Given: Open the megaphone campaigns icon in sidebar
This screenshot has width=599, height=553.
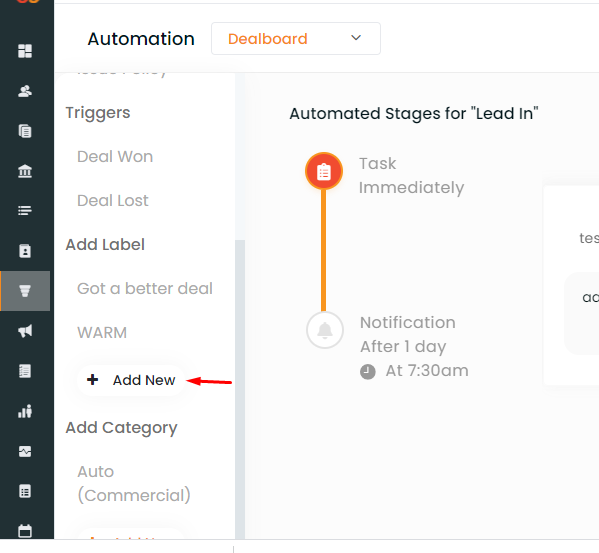Looking at the screenshot, I should coord(25,331).
